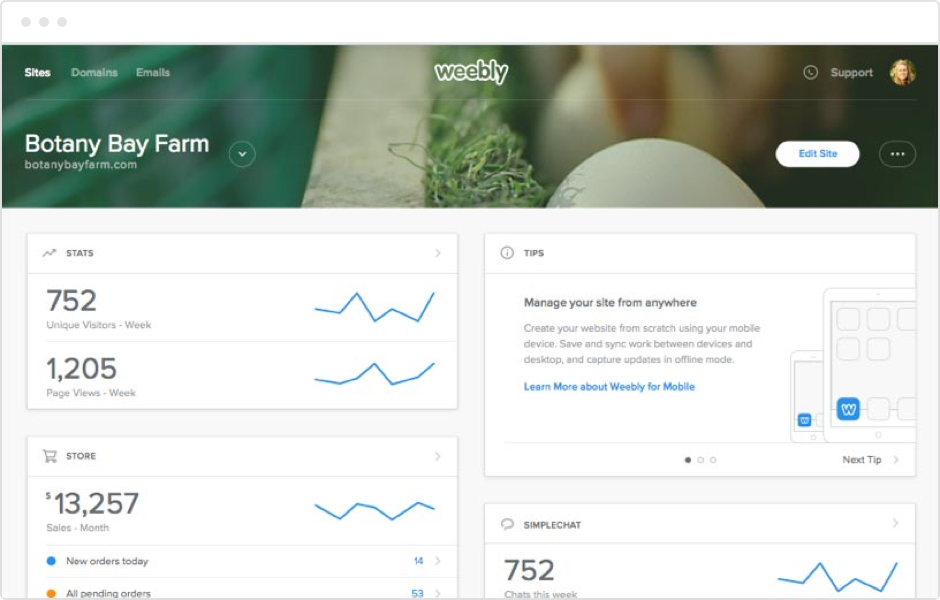Select the first tip pagination dot
The width and height of the screenshot is (940, 600).
pyautogui.click(x=688, y=460)
